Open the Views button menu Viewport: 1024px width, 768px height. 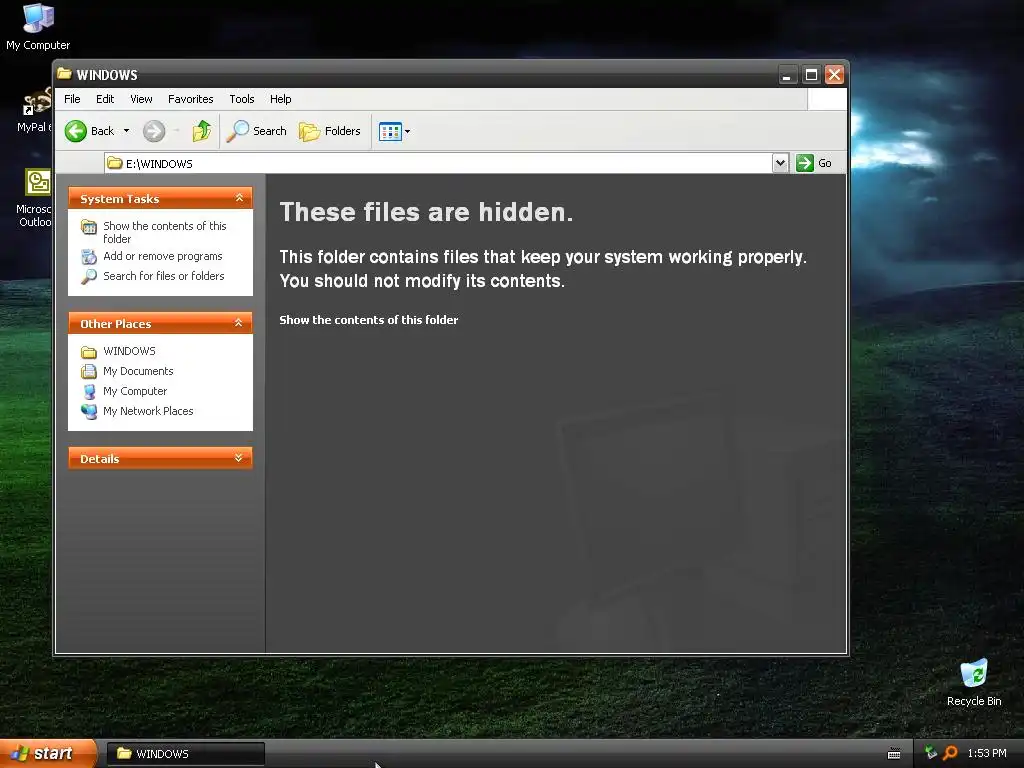click(394, 131)
